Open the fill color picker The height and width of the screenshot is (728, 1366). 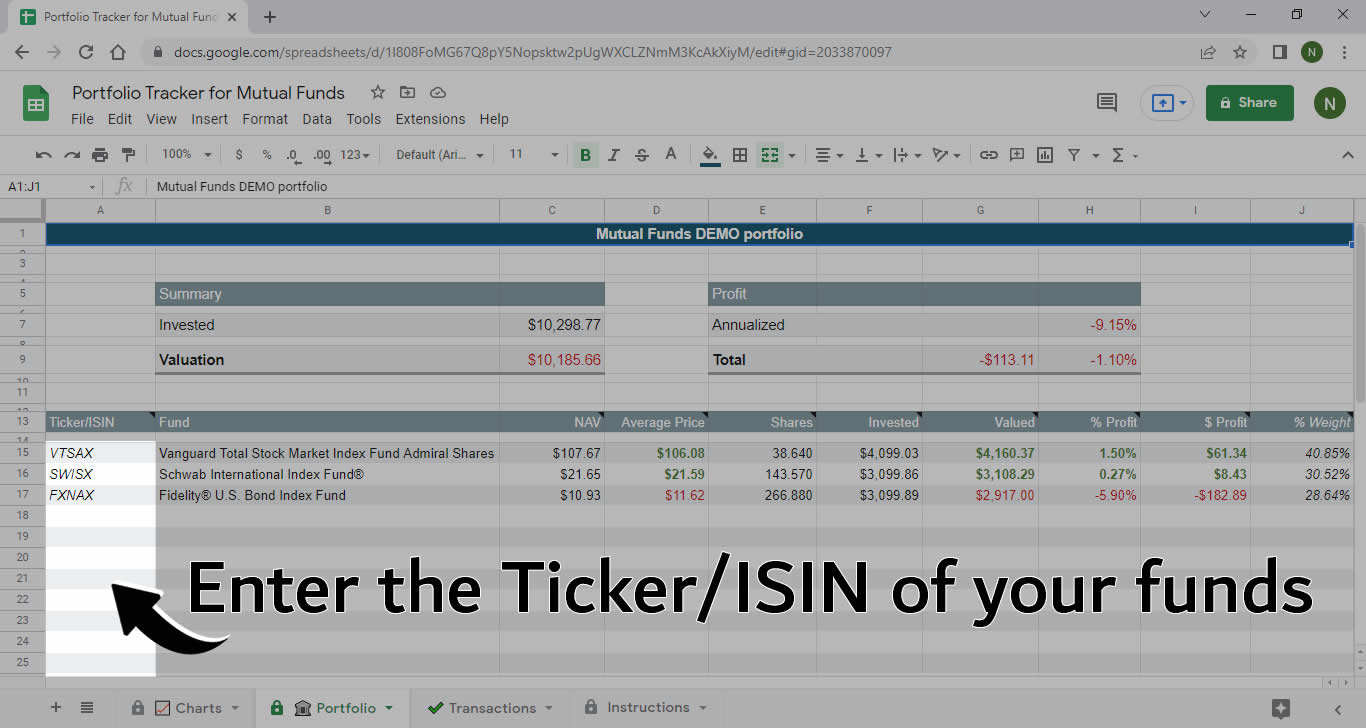pos(708,155)
